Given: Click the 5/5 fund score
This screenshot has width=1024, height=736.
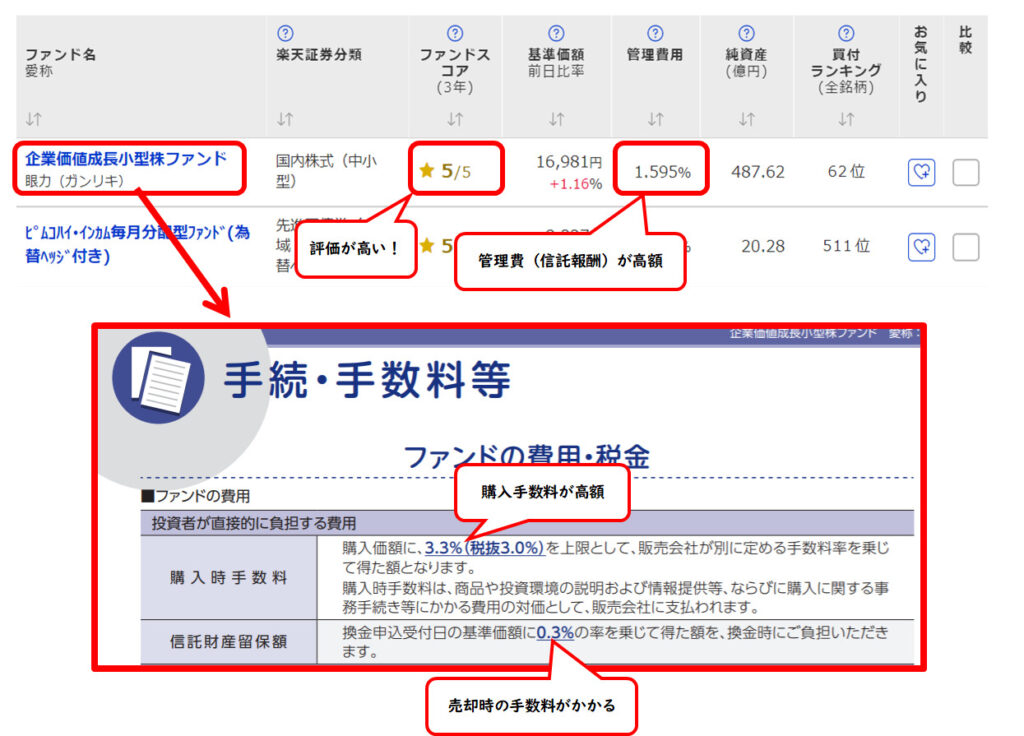Looking at the screenshot, I should click(446, 171).
